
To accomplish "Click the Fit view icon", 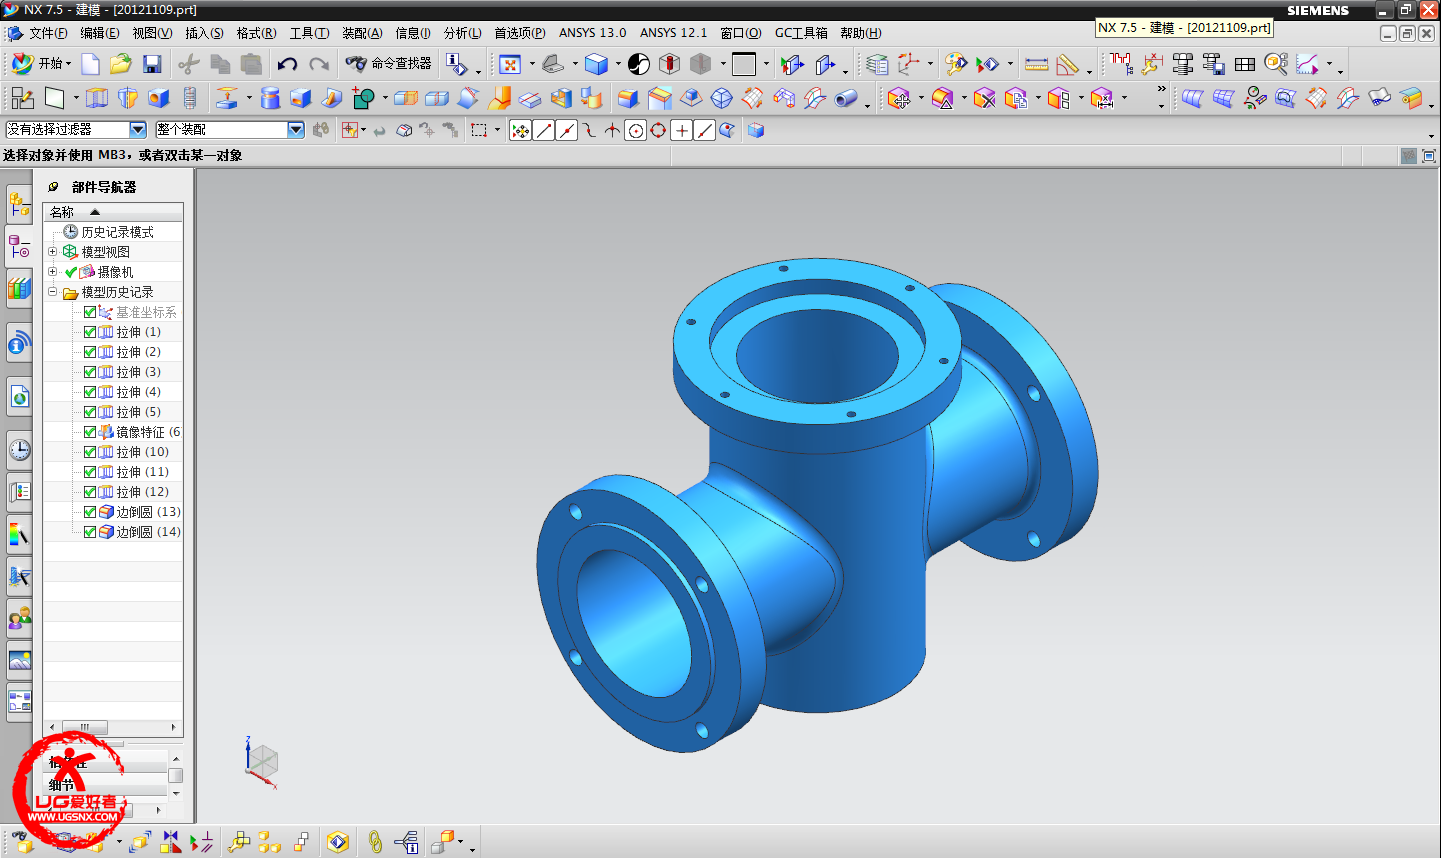I will (510, 65).
